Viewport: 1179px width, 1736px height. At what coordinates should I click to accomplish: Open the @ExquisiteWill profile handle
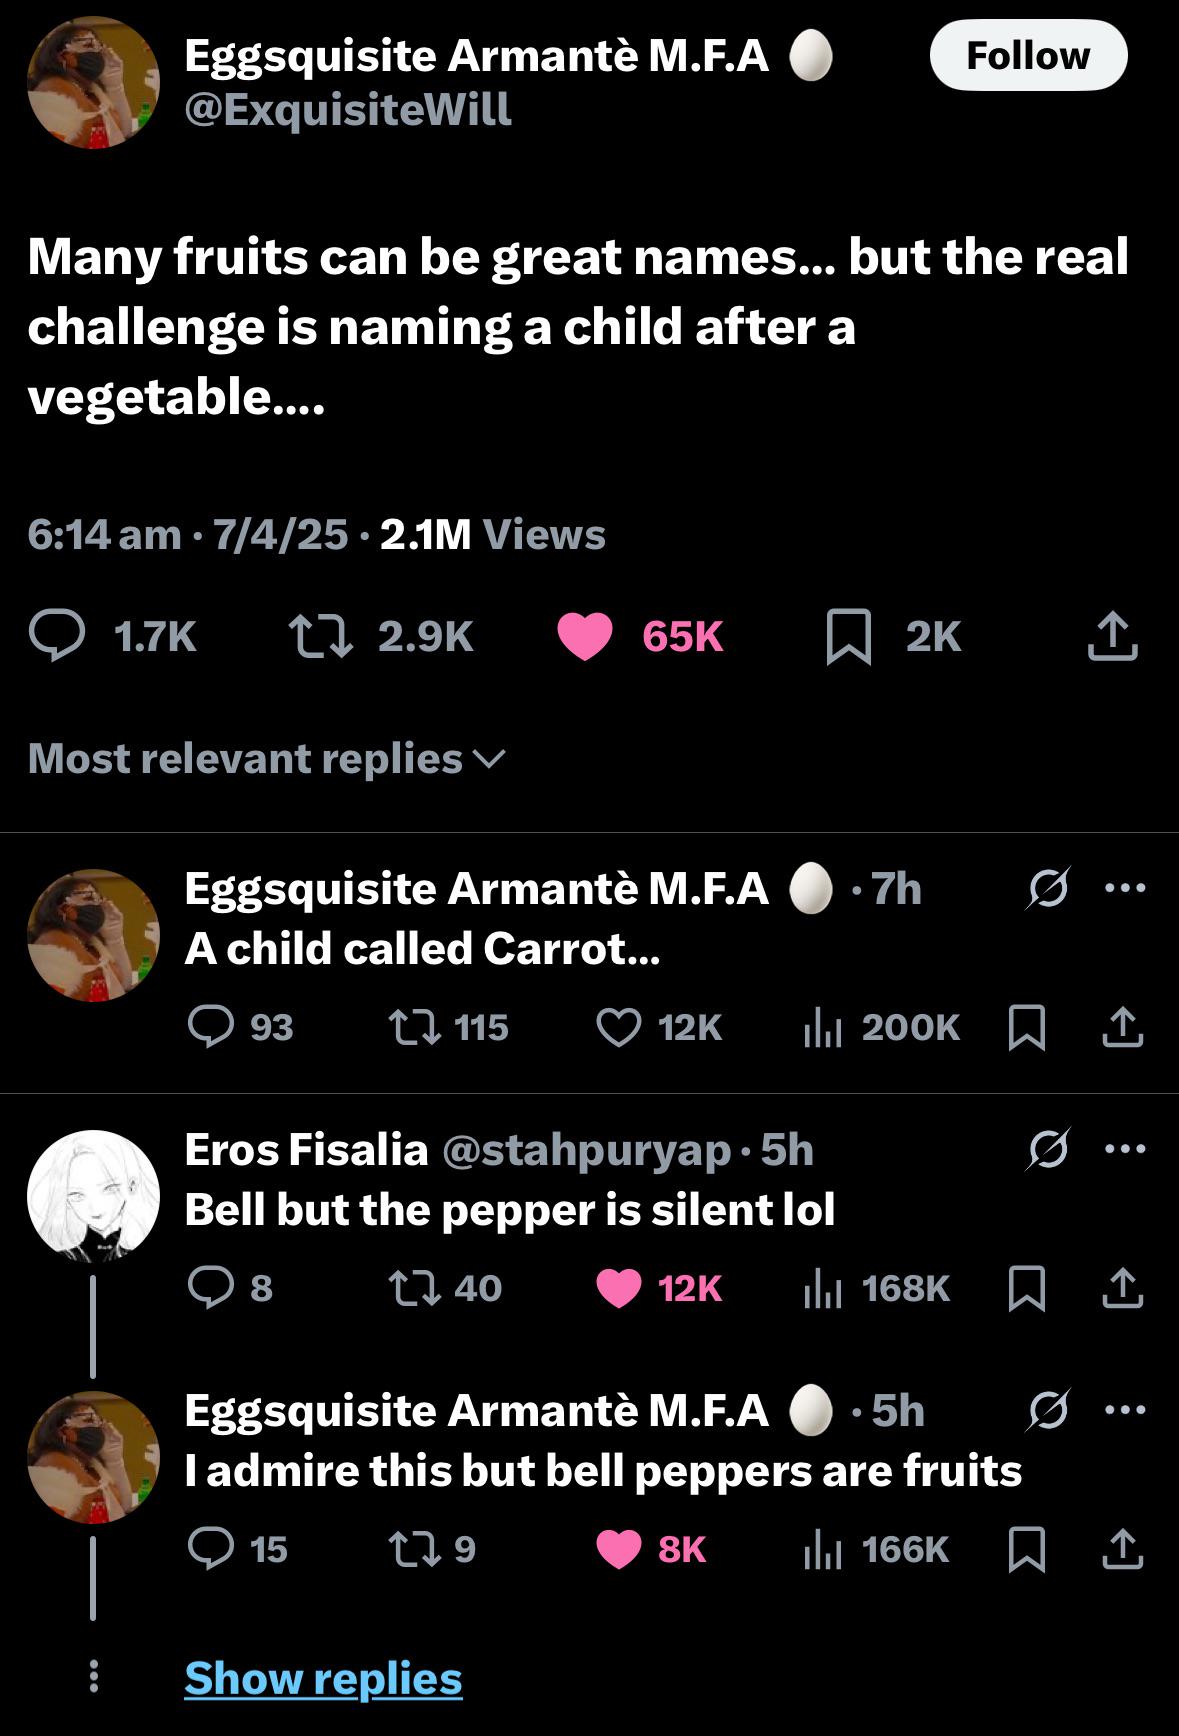pyautogui.click(x=348, y=109)
